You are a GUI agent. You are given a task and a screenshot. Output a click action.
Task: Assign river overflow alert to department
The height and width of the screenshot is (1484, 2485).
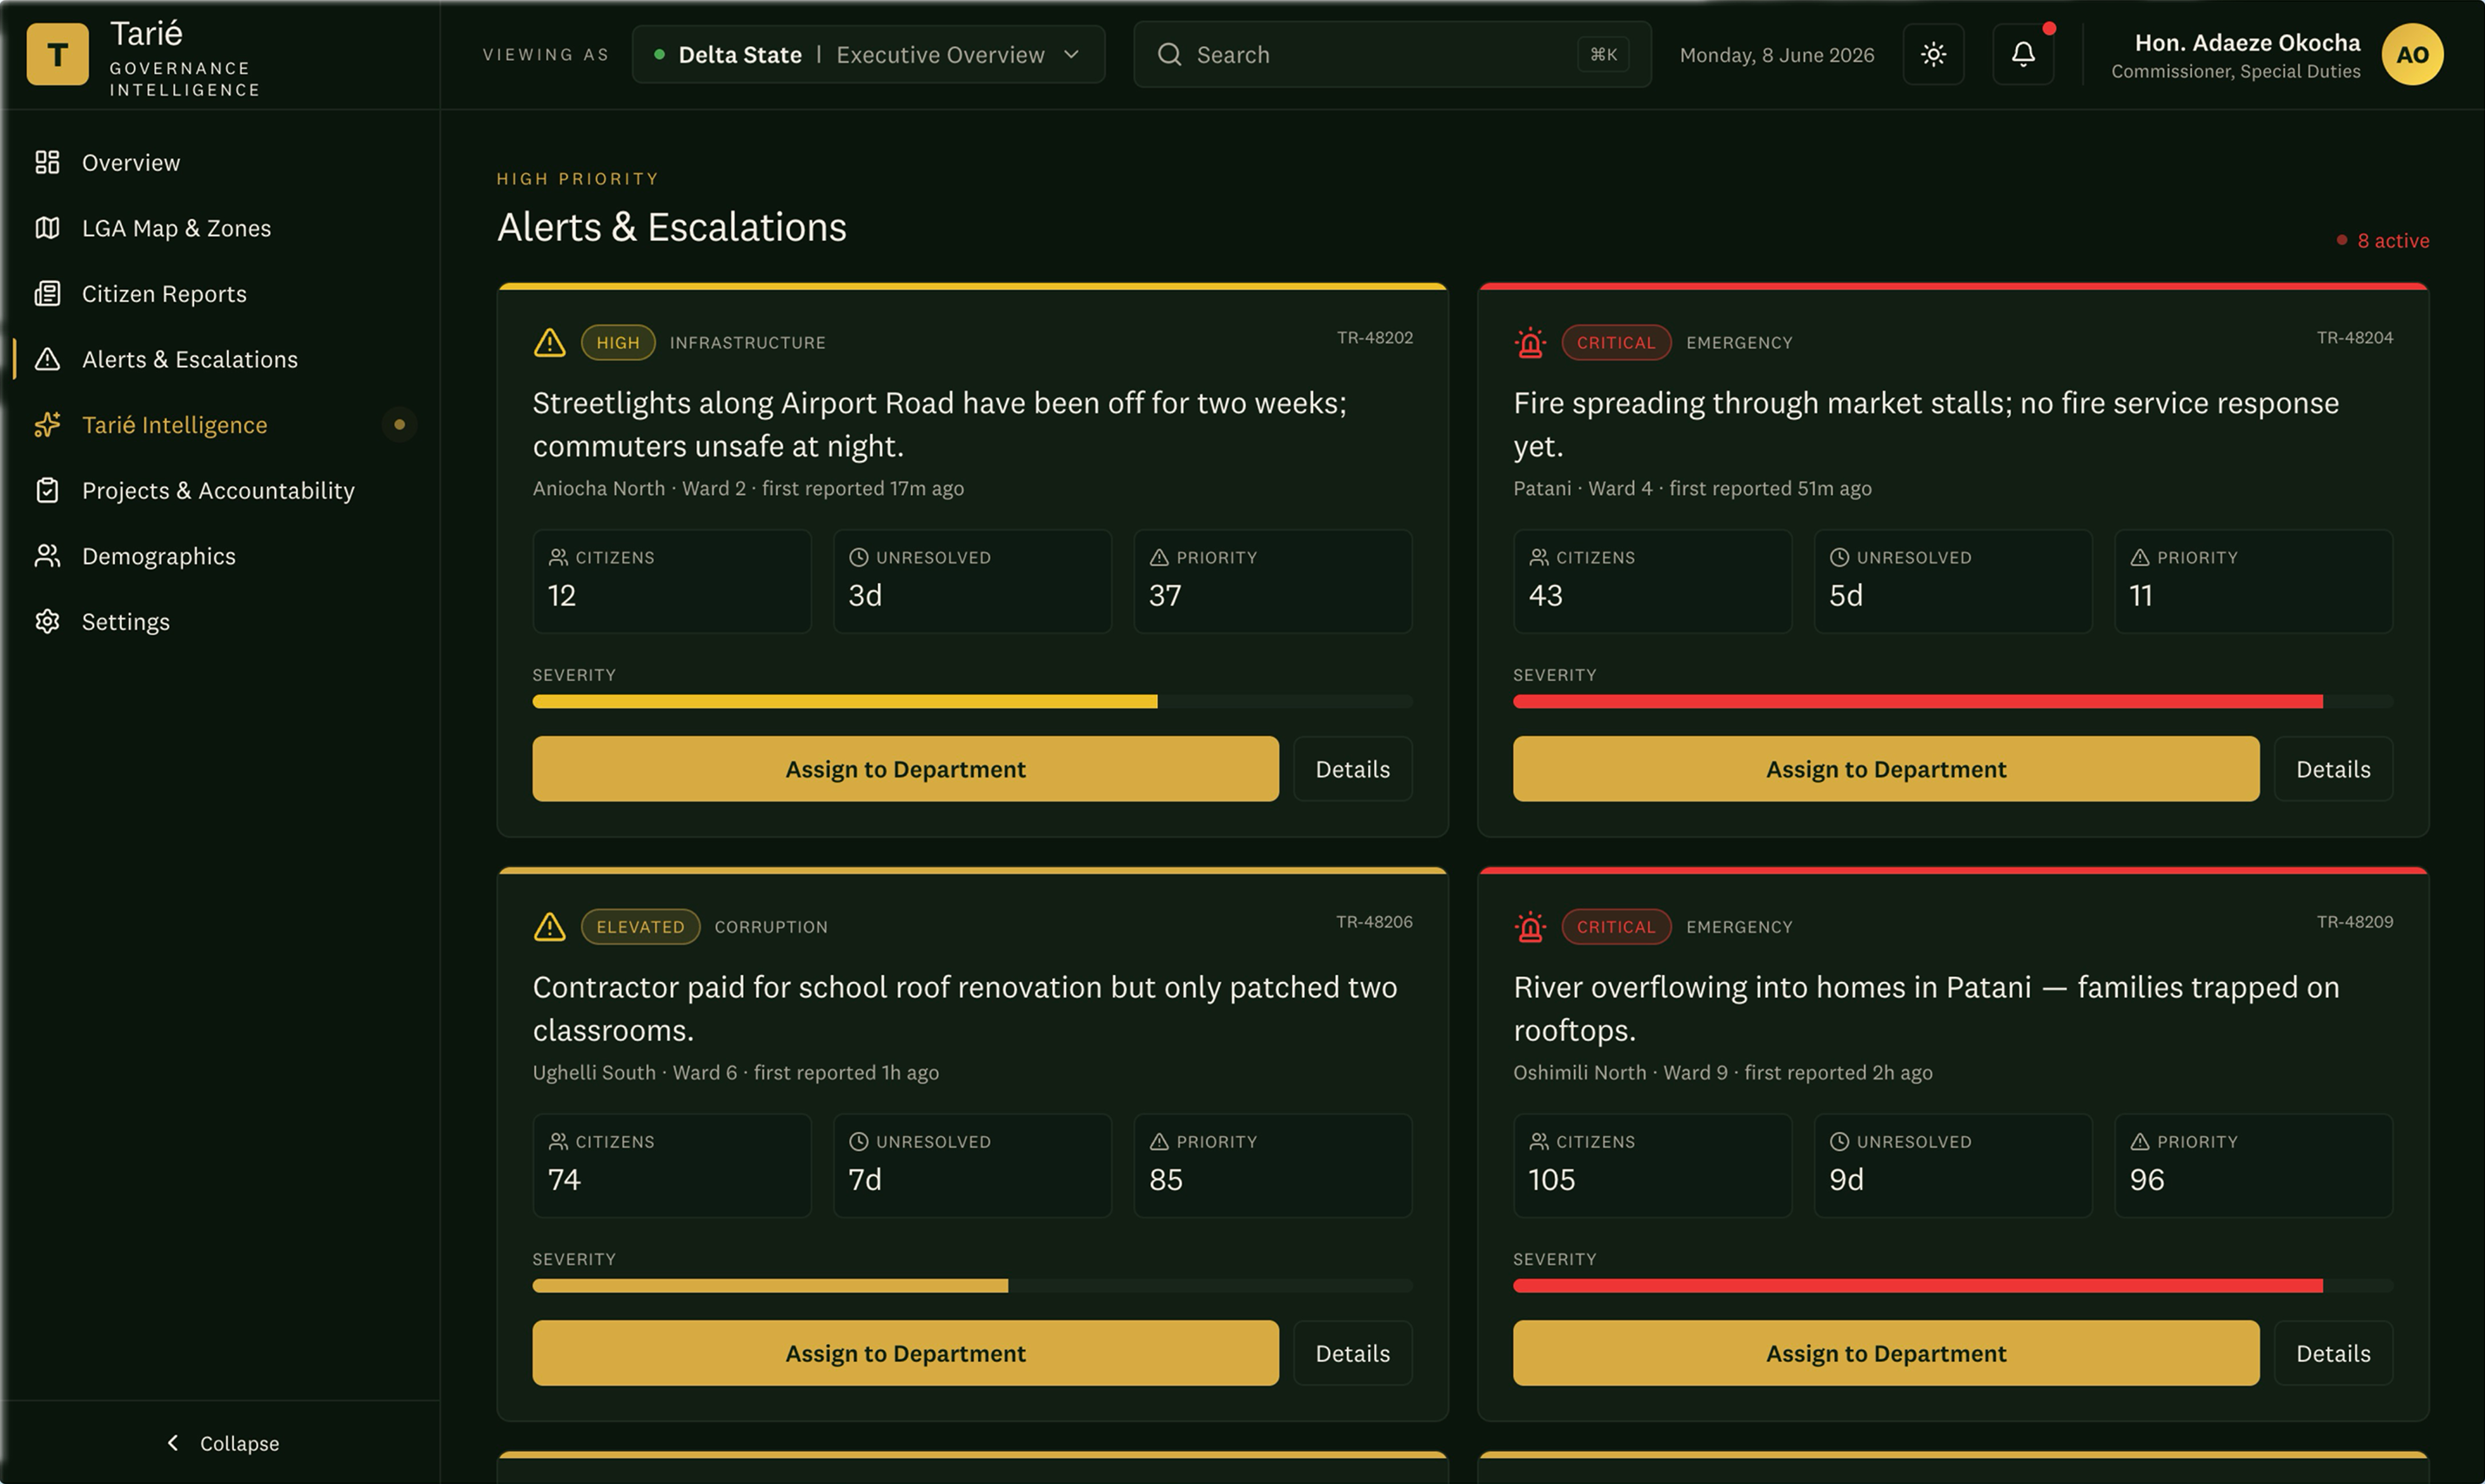(1886, 1353)
